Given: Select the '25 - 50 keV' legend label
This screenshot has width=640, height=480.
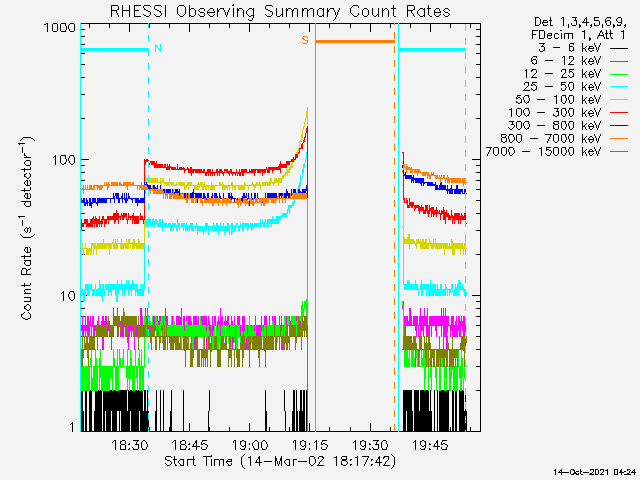Looking at the screenshot, I should (x=562, y=87).
